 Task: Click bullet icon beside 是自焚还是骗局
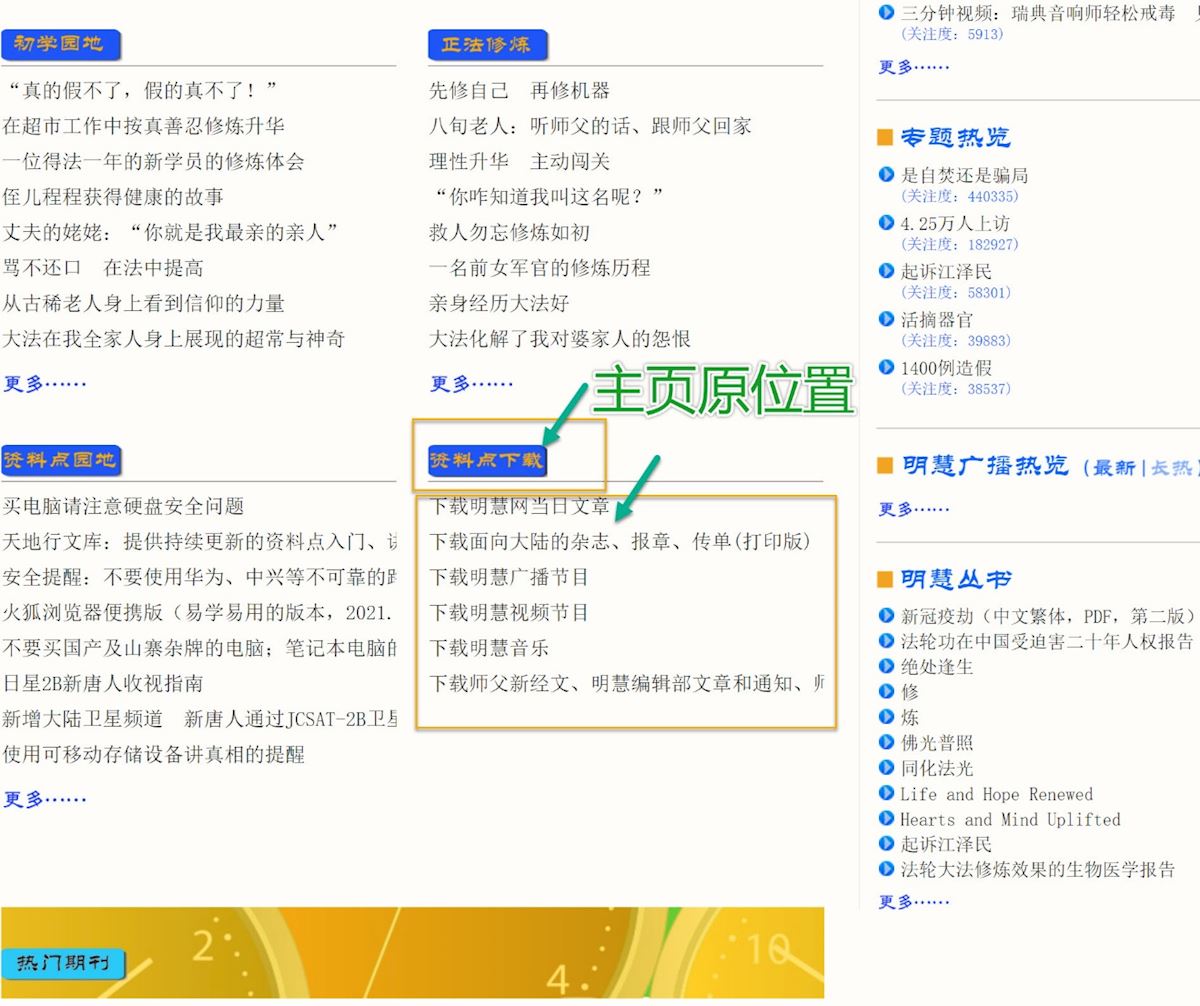pyautogui.click(x=885, y=175)
